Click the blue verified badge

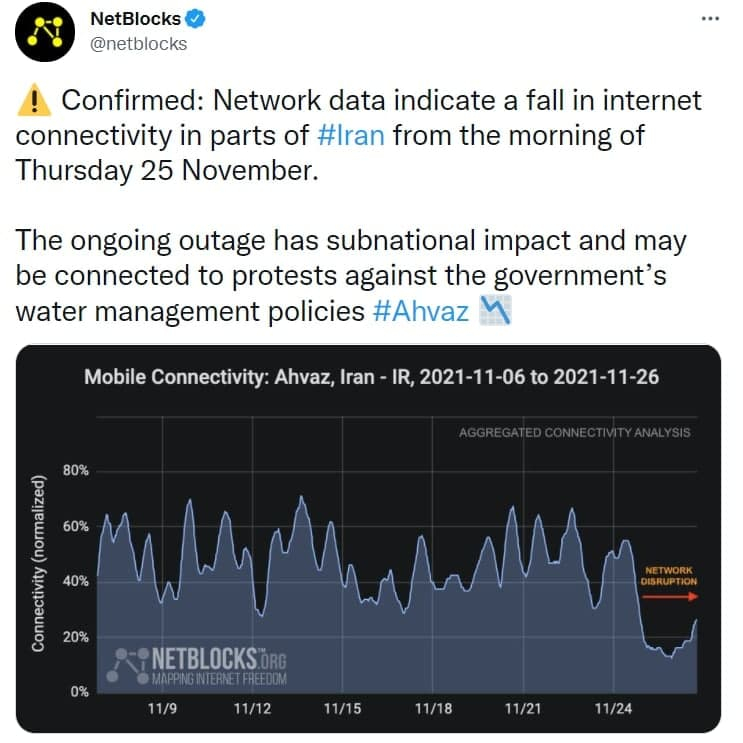[x=198, y=18]
